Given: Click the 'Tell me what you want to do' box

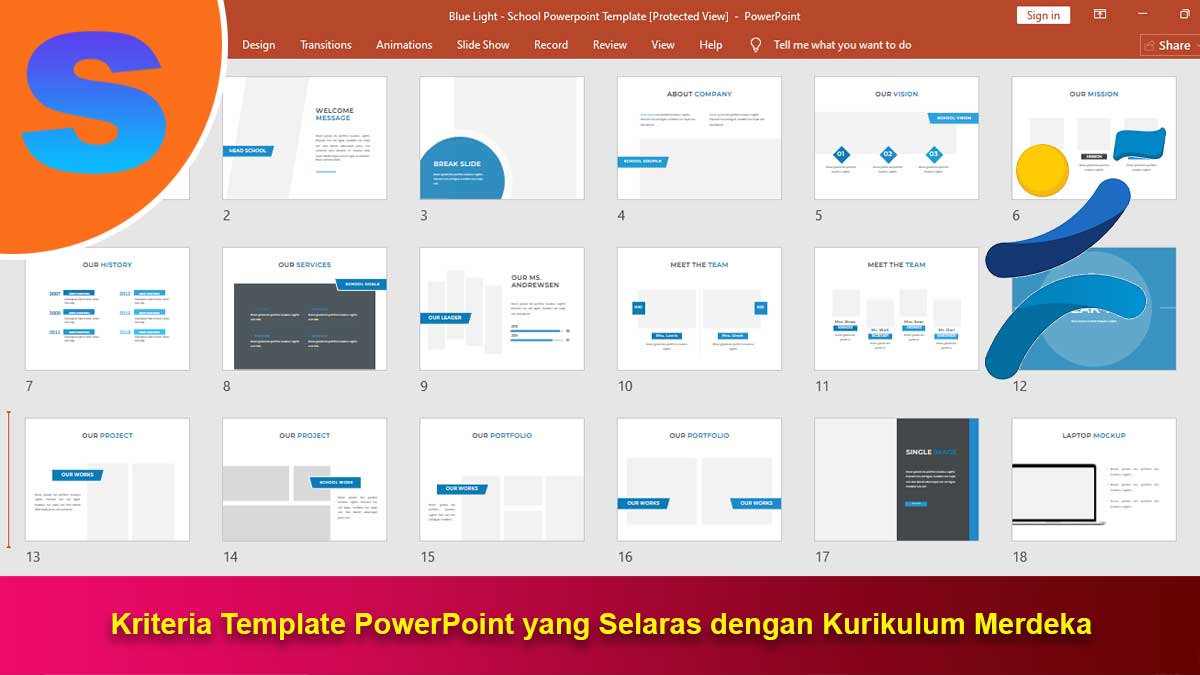Looking at the screenshot, I should tap(842, 45).
